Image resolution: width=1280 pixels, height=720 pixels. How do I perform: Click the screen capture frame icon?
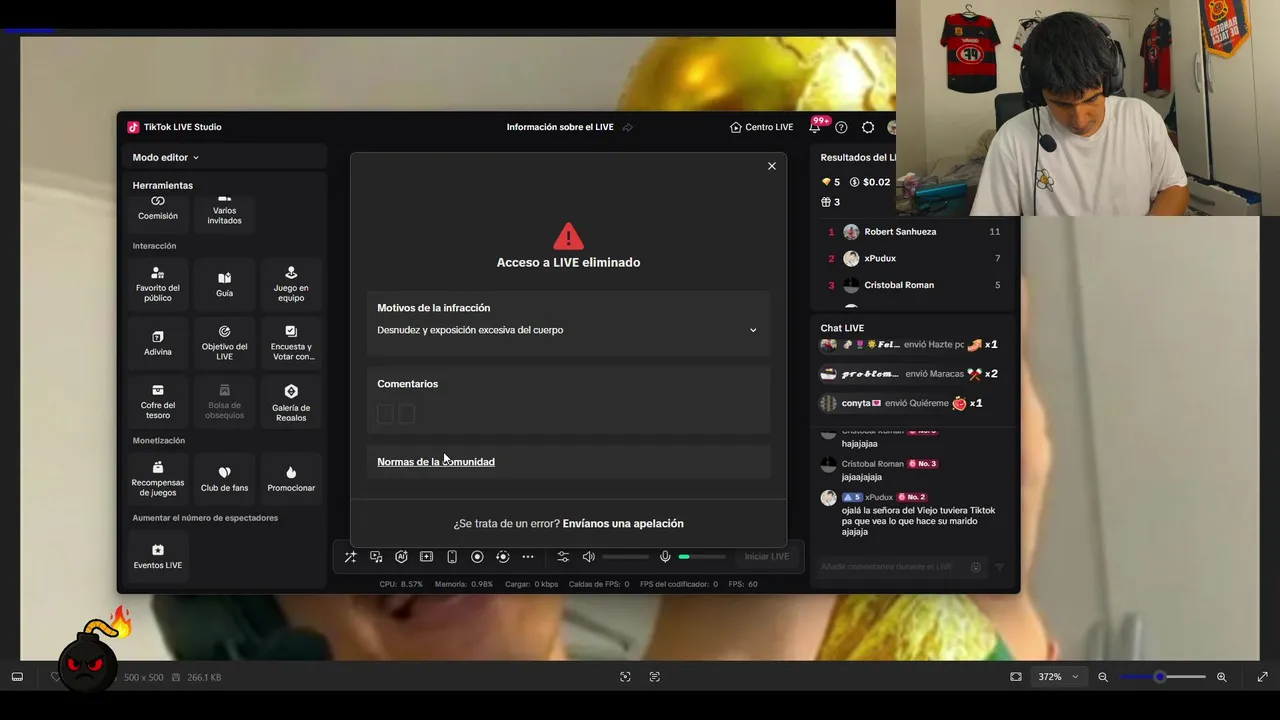(426, 557)
